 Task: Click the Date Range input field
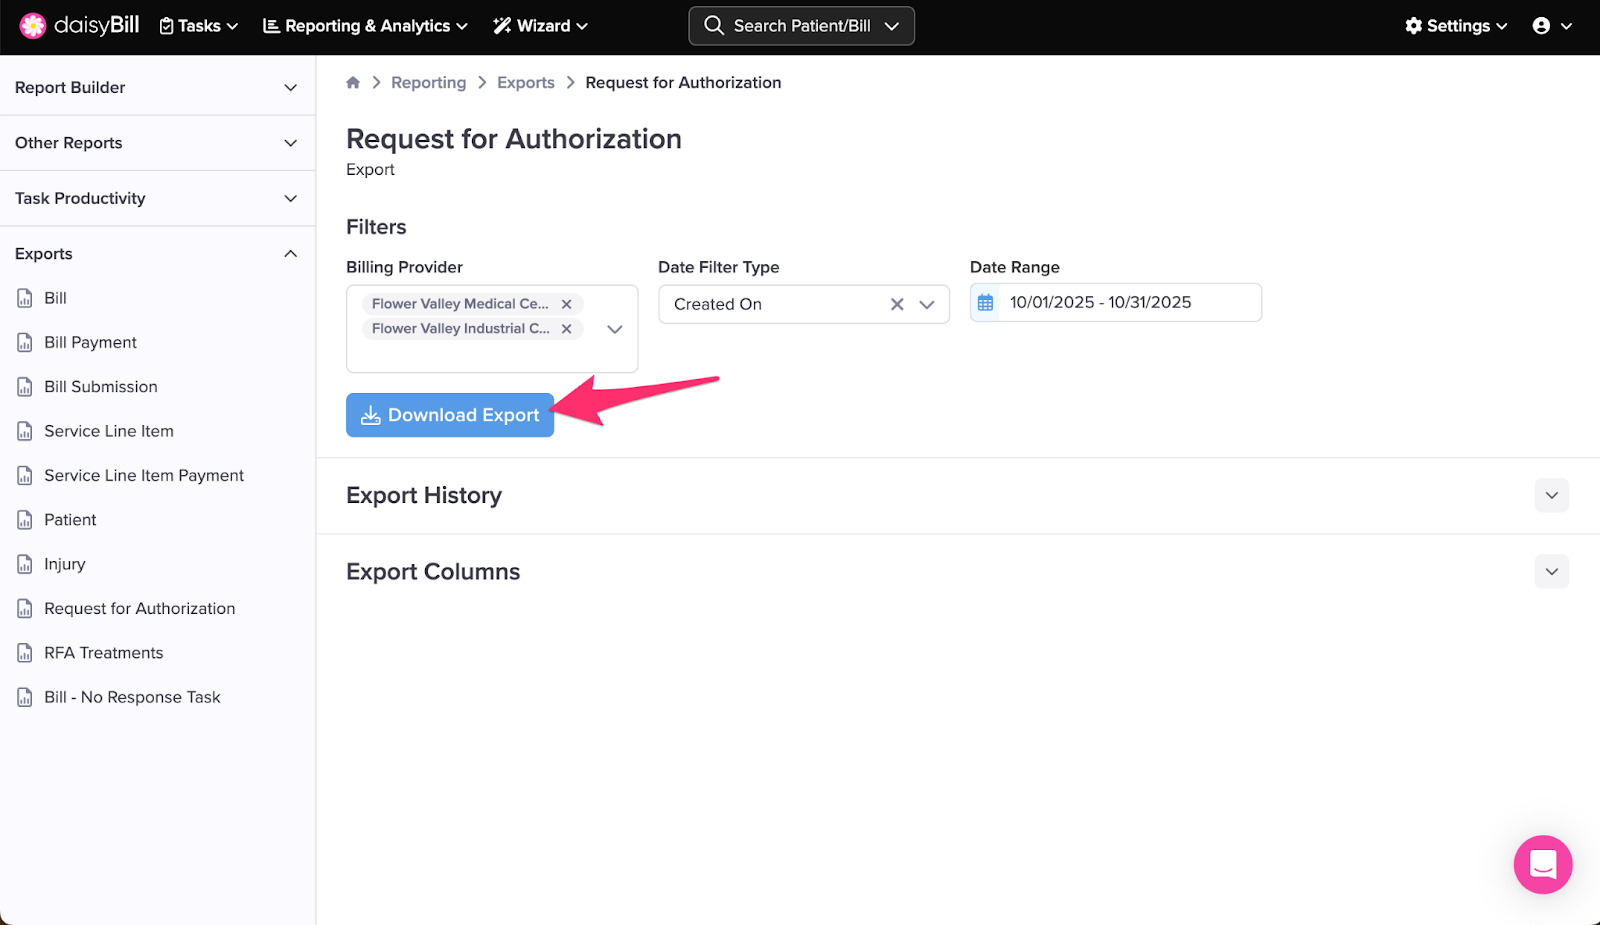coord(1128,303)
